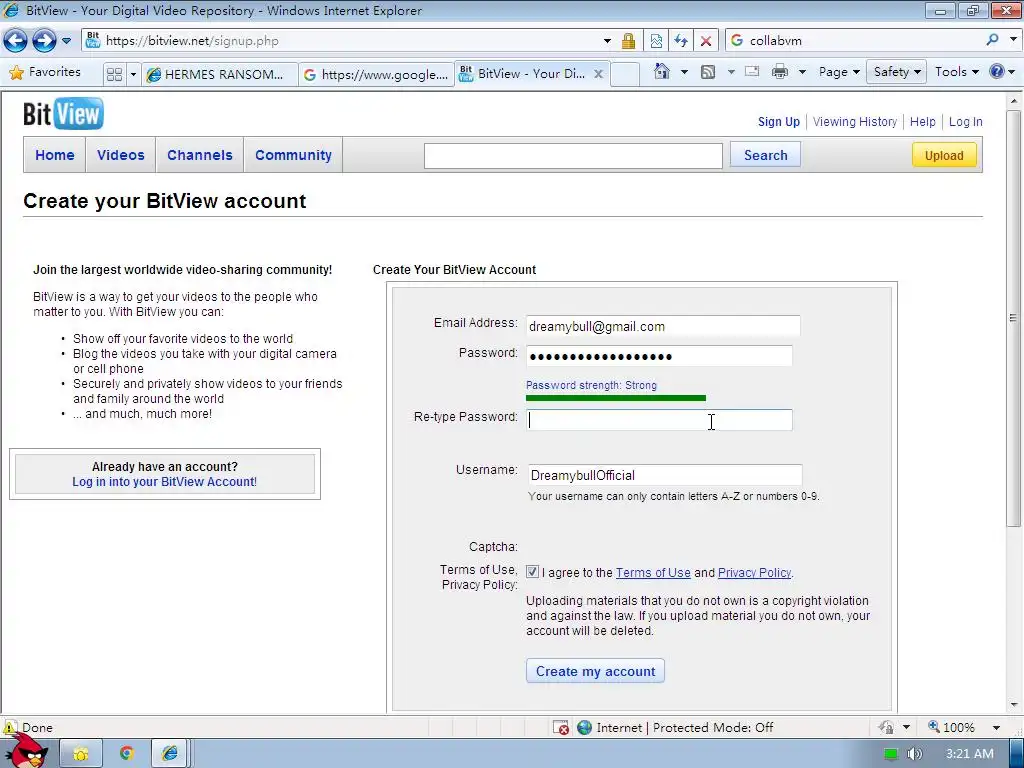Screen dimensions: 1024x768
Task: Go to the Channels navigation tab
Action: pyautogui.click(x=200, y=155)
